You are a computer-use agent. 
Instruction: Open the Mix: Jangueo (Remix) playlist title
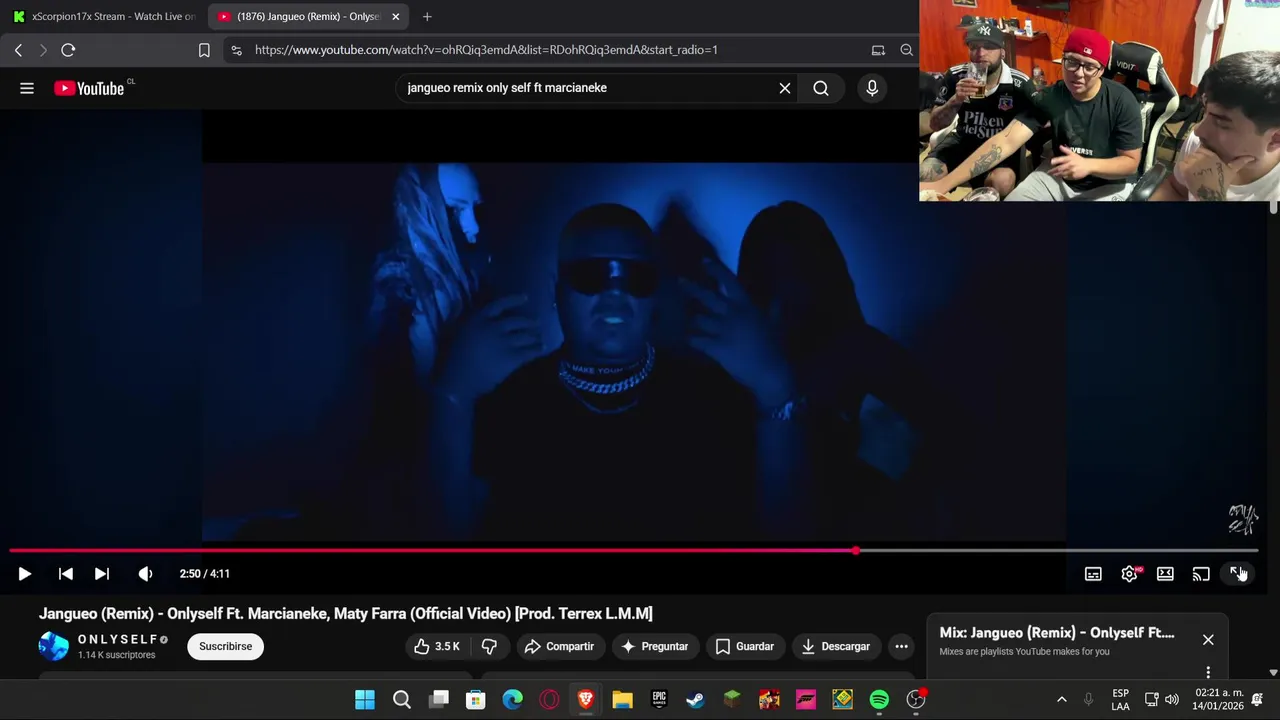tap(1057, 633)
